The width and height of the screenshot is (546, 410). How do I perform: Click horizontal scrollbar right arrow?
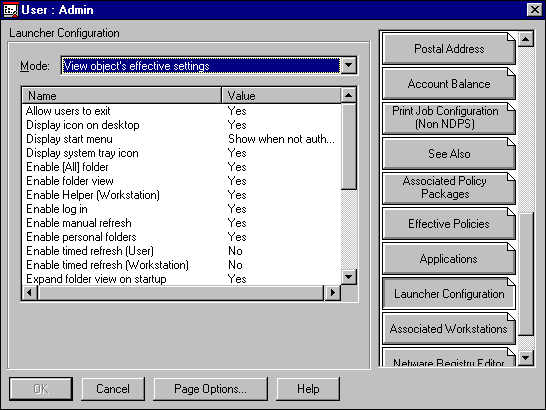click(x=332, y=293)
